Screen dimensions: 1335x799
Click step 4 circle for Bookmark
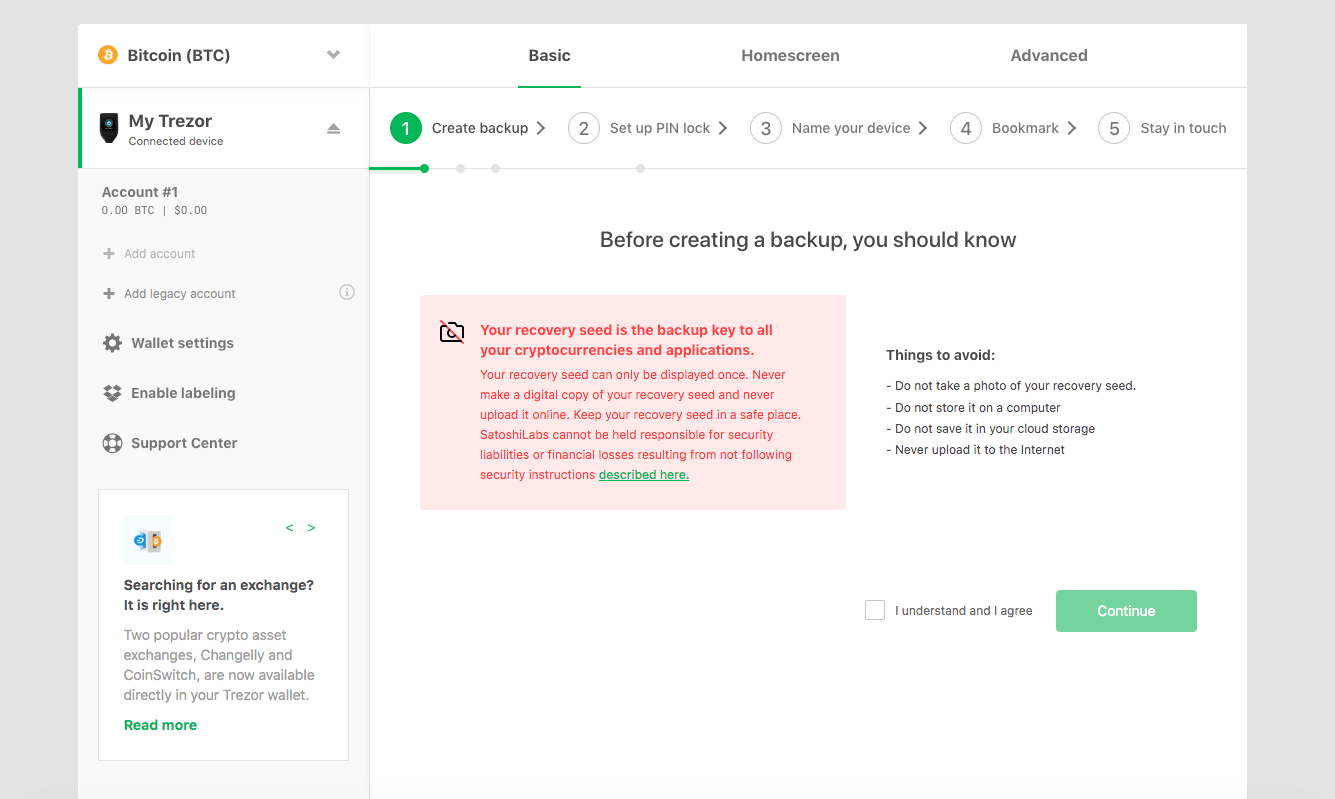click(966, 128)
